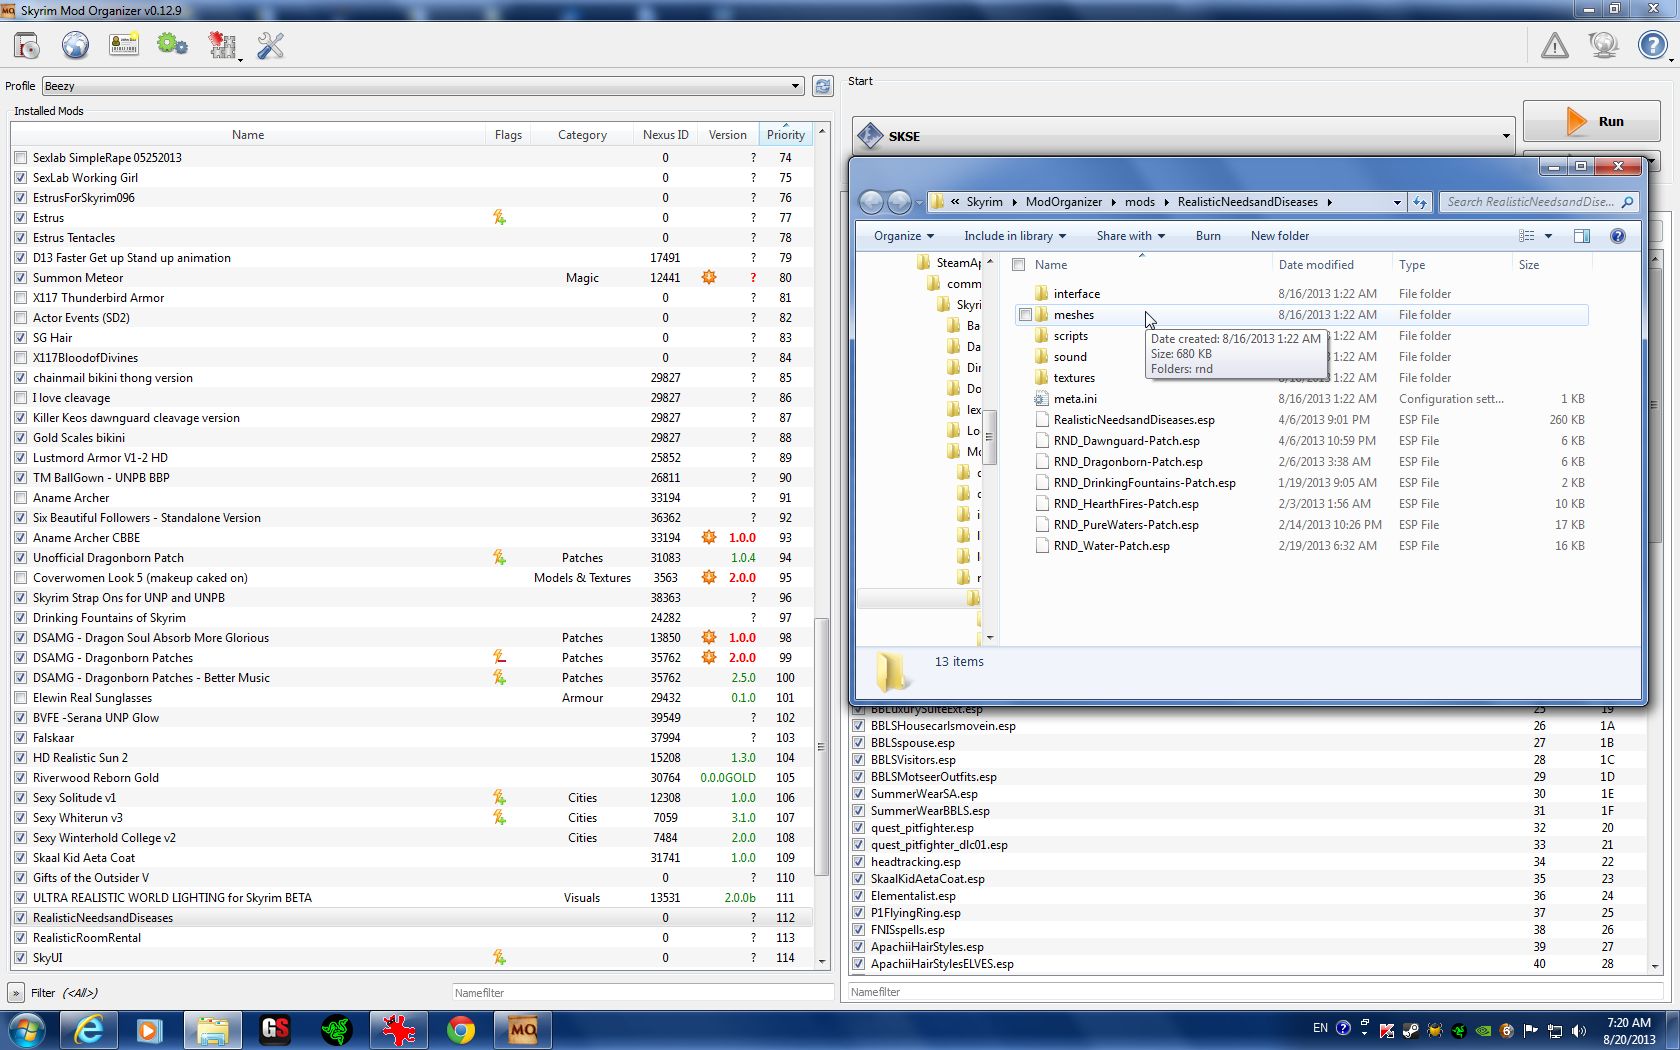Click the Share with menu

[x=1130, y=236]
